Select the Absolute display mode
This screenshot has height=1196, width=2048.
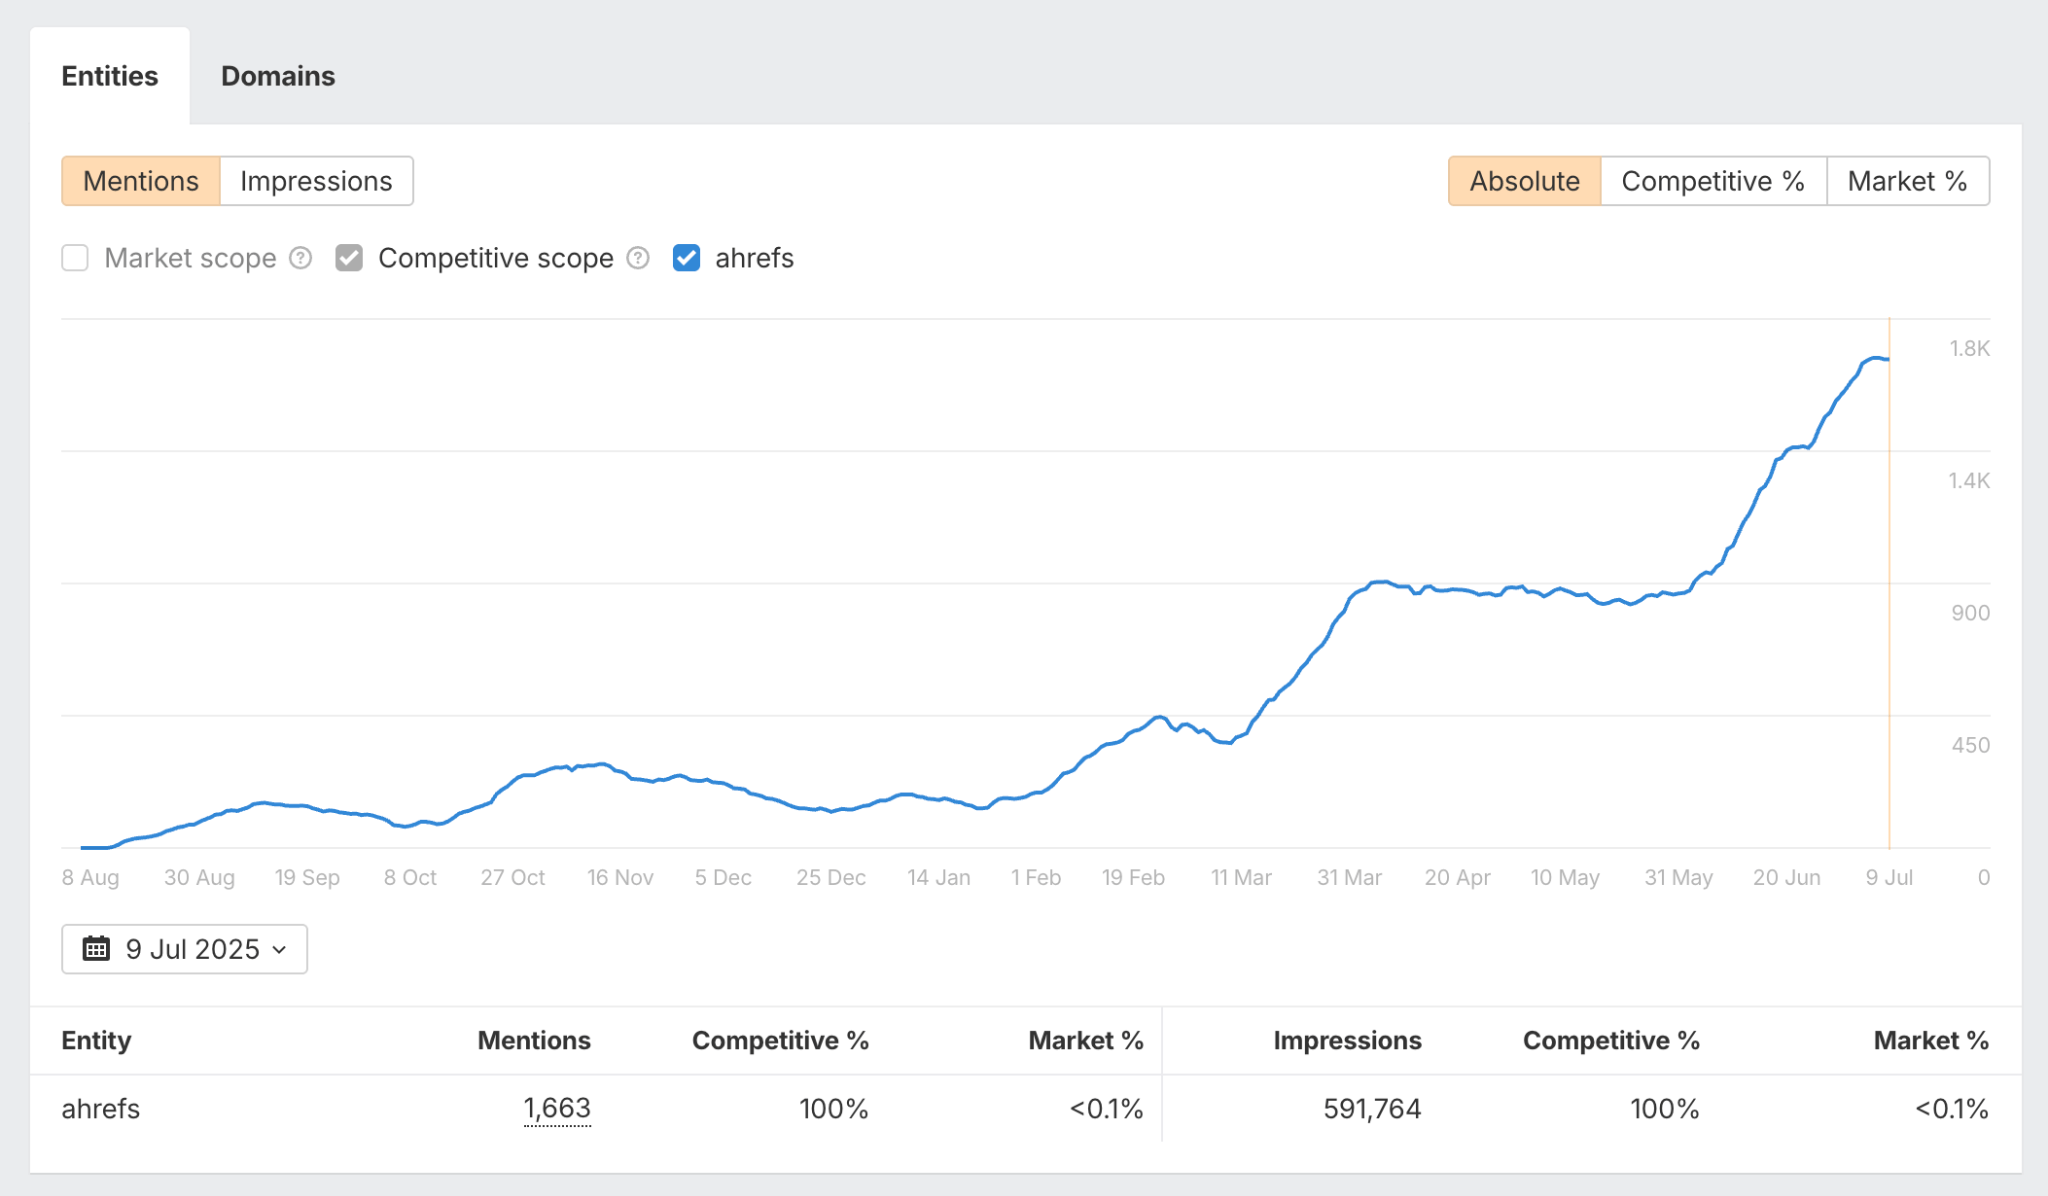coord(1524,181)
